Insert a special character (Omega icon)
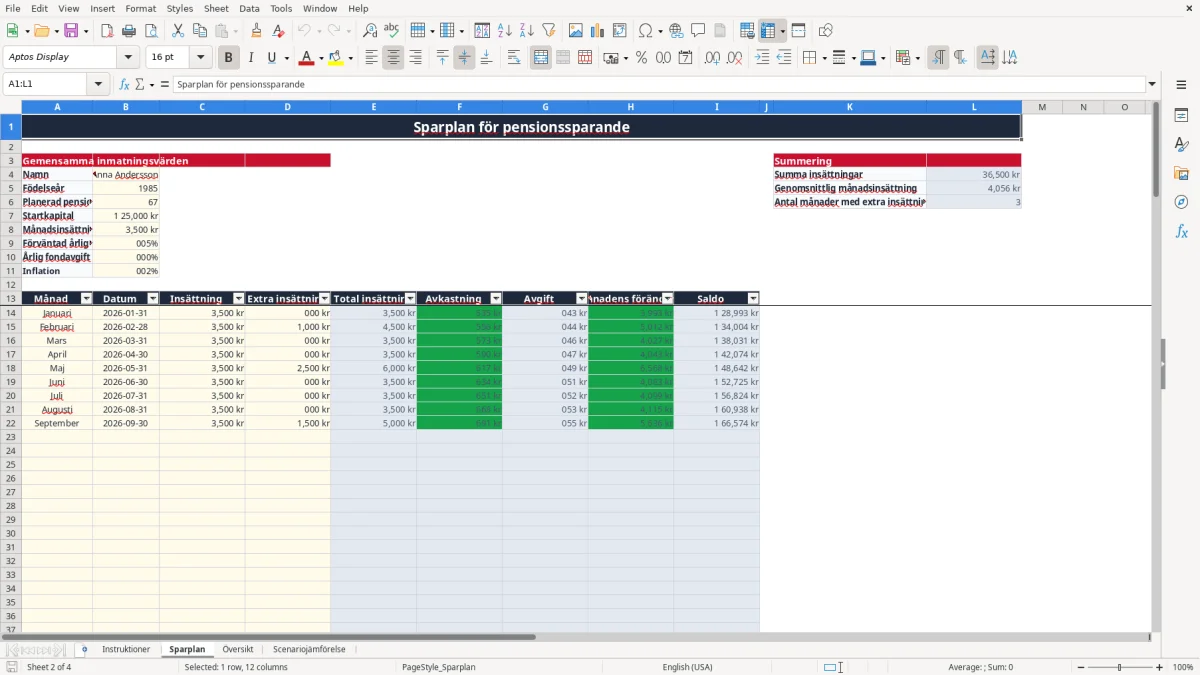1200x675 pixels. (x=645, y=31)
